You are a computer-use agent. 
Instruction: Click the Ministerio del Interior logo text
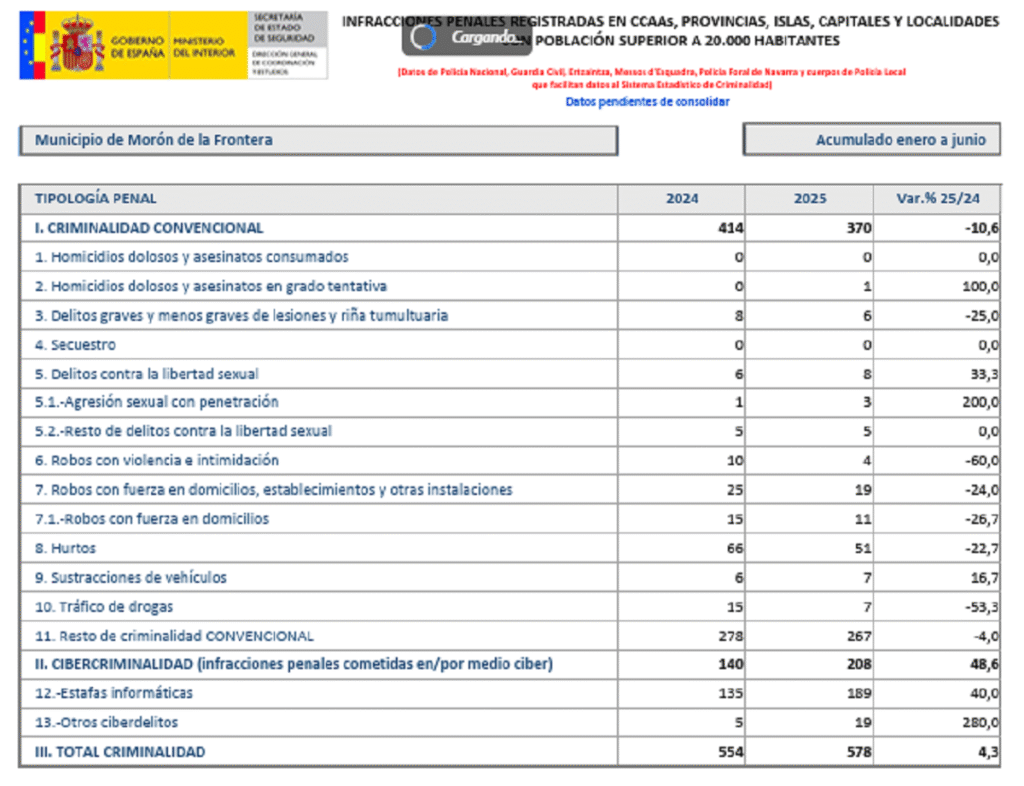(204, 46)
